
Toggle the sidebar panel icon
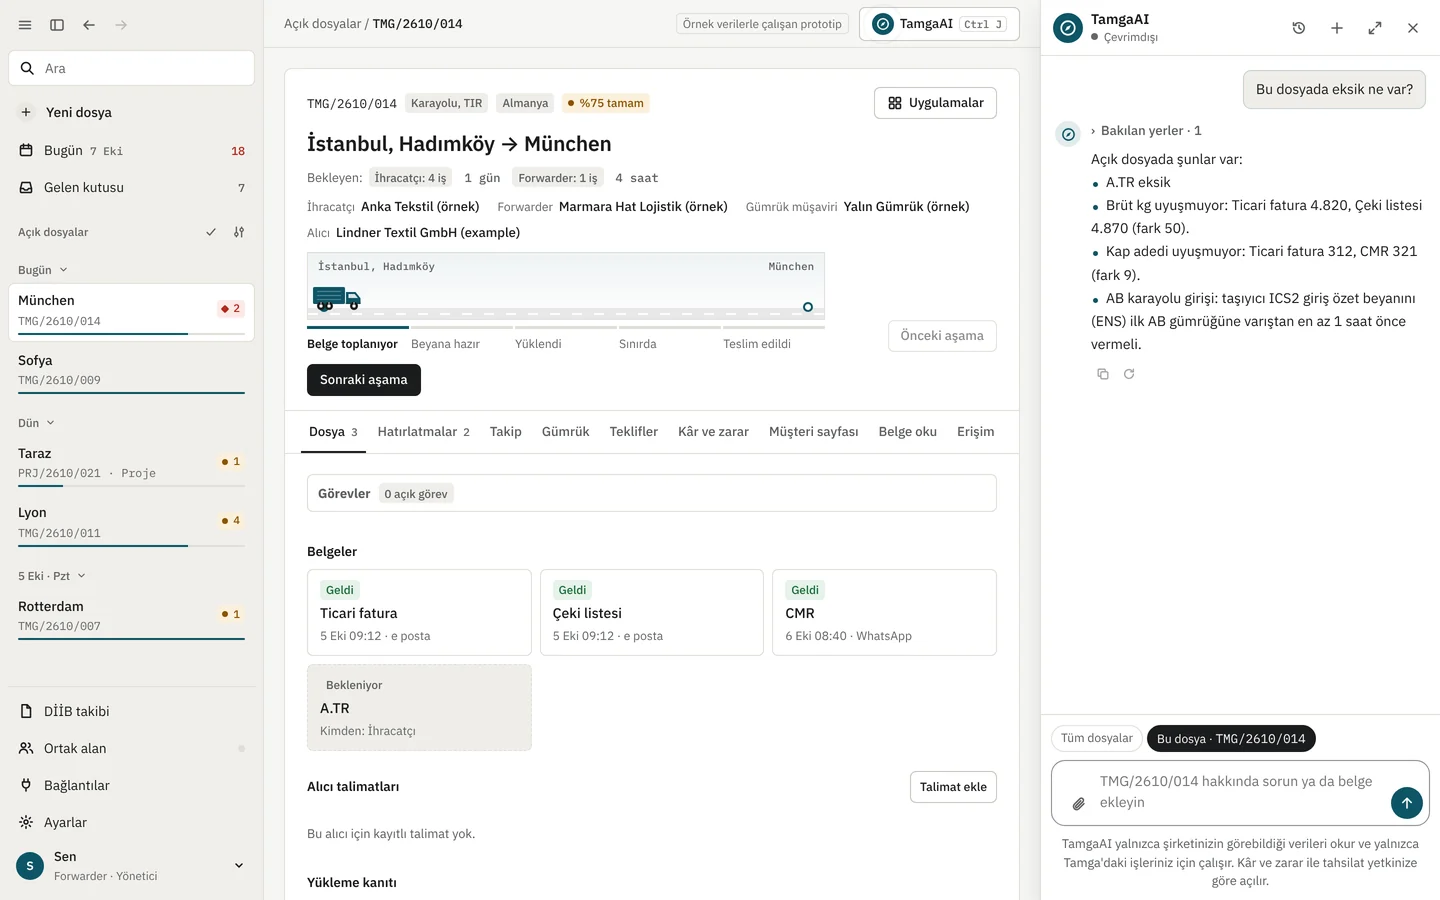click(57, 25)
